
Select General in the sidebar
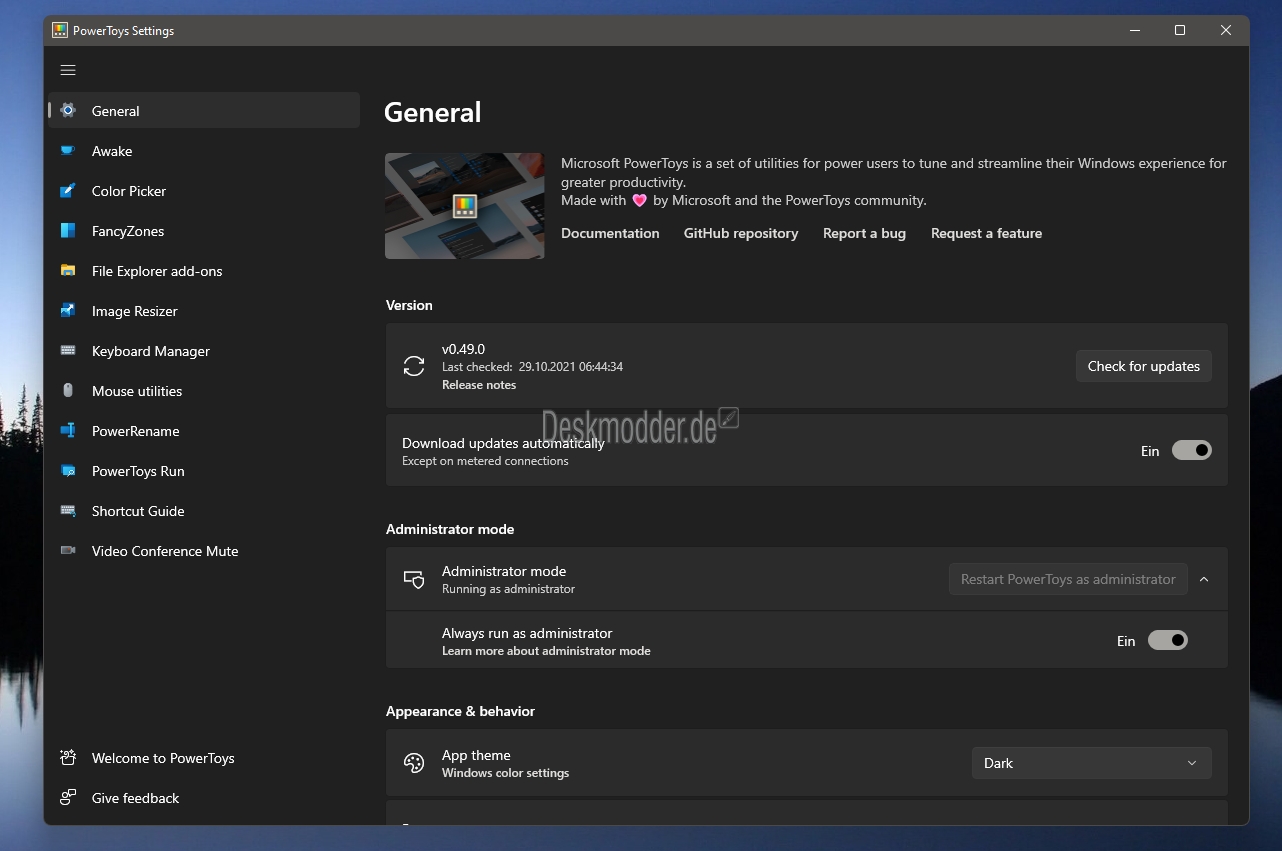click(x=204, y=111)
